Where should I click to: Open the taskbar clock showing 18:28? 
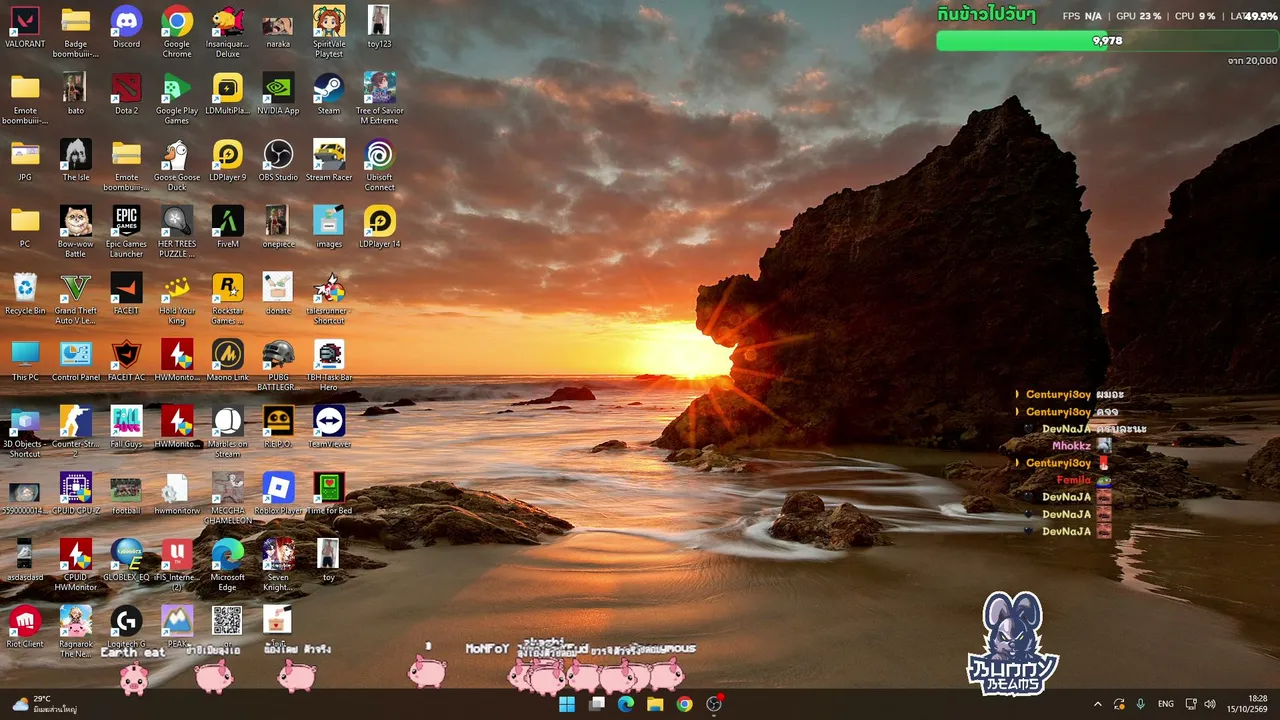[1258, 704]
